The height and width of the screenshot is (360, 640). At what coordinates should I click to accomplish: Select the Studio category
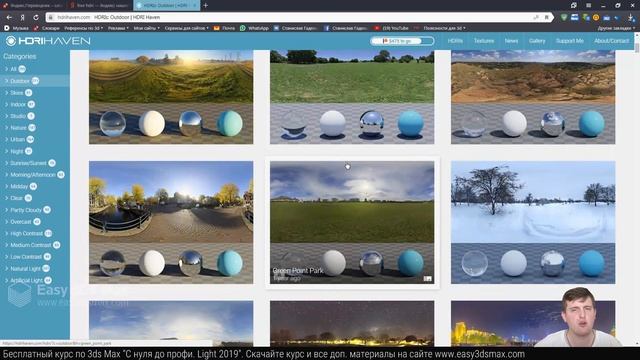click(35, 116)
